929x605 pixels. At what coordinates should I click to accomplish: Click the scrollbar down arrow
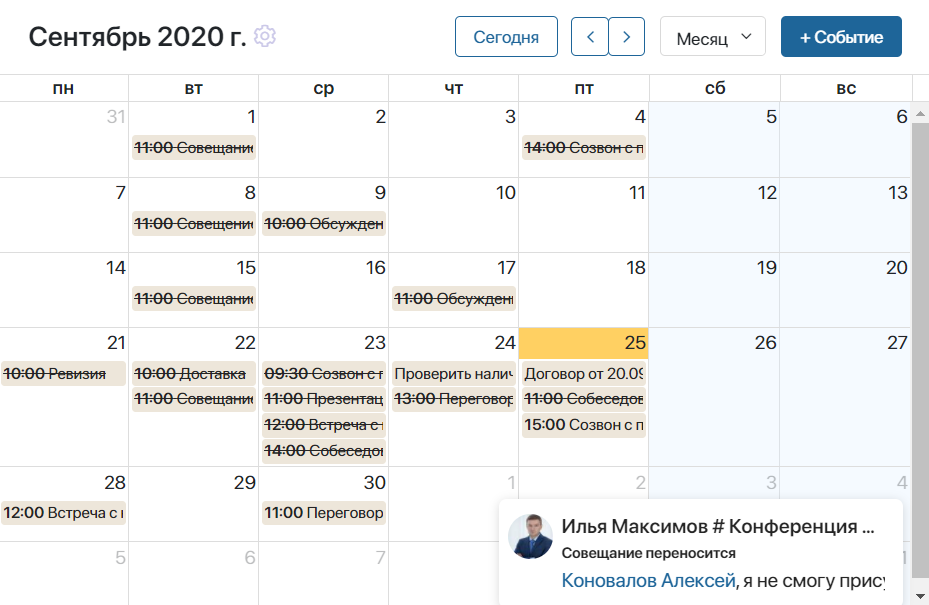point(920,596)
